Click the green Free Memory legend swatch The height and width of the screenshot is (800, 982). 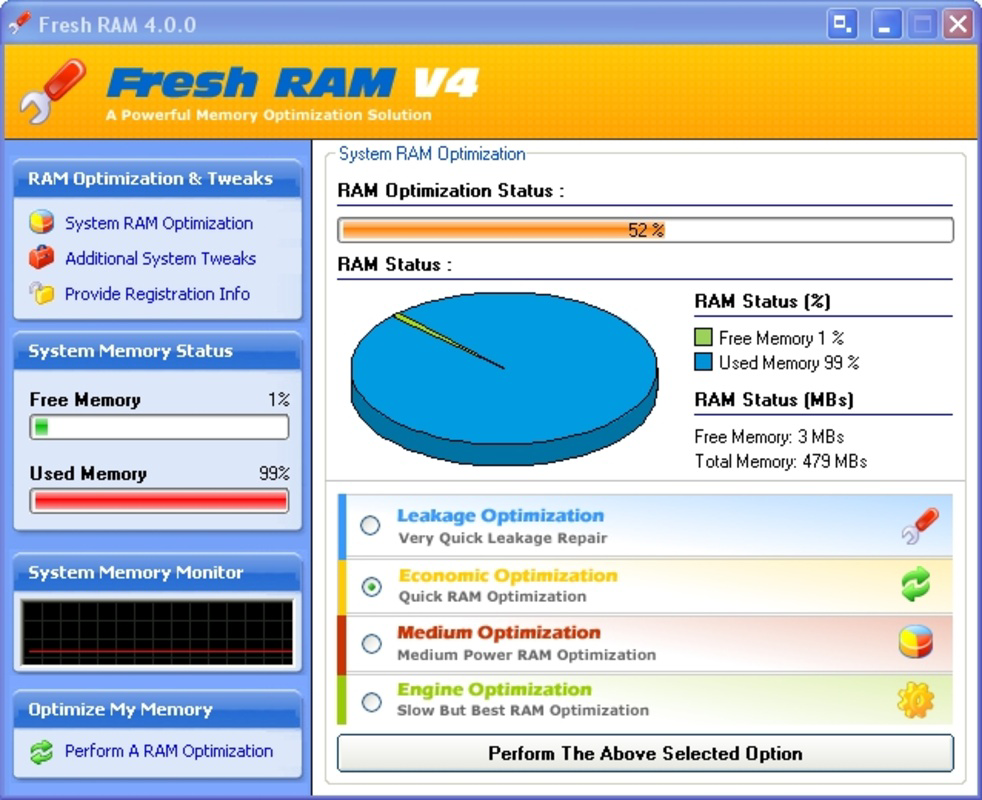point(703,338)
